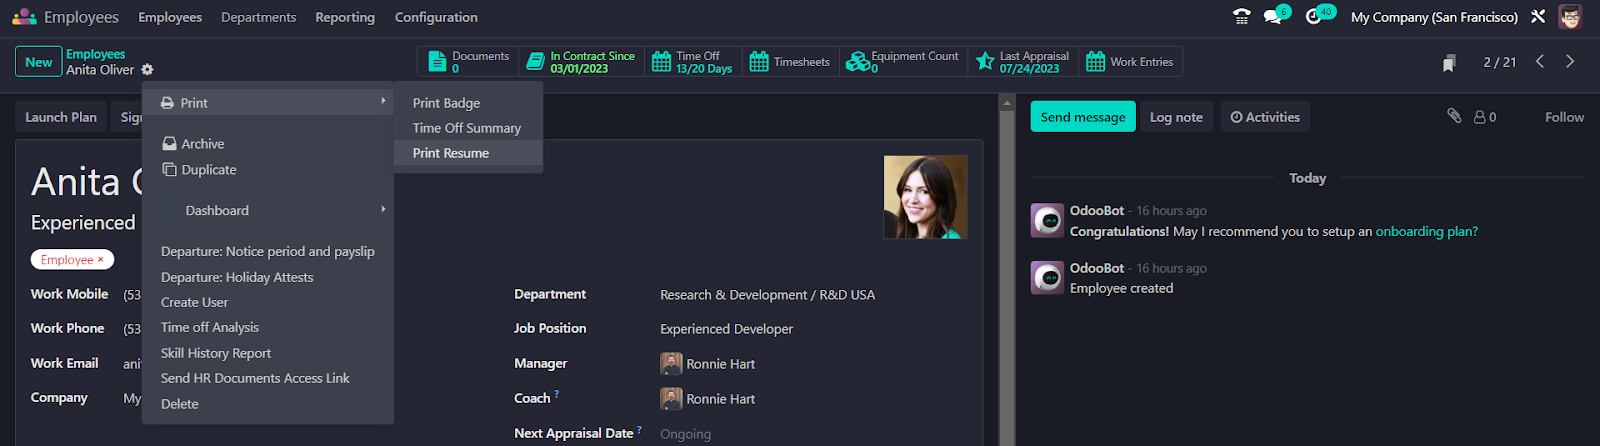Click Ronnie Hart avatar in Coach field

671,399
